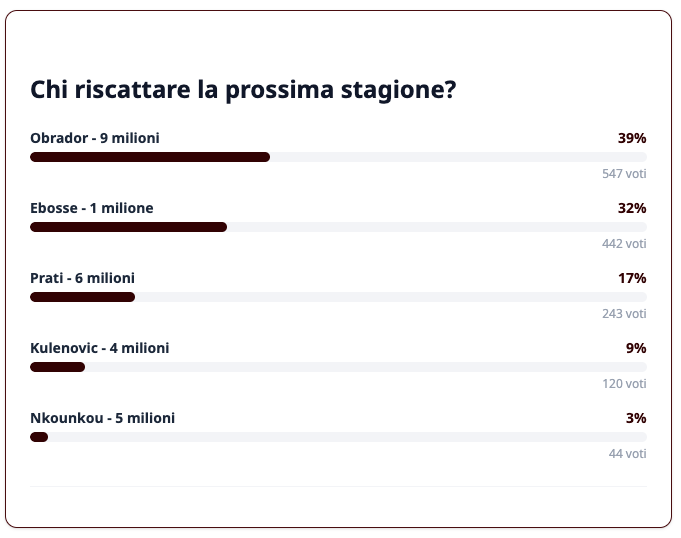Click the 32% result for Ebosse
Image resolution: width=681 pixels, height=538 pixels.
pyautogui.click(x=632, y=208)
